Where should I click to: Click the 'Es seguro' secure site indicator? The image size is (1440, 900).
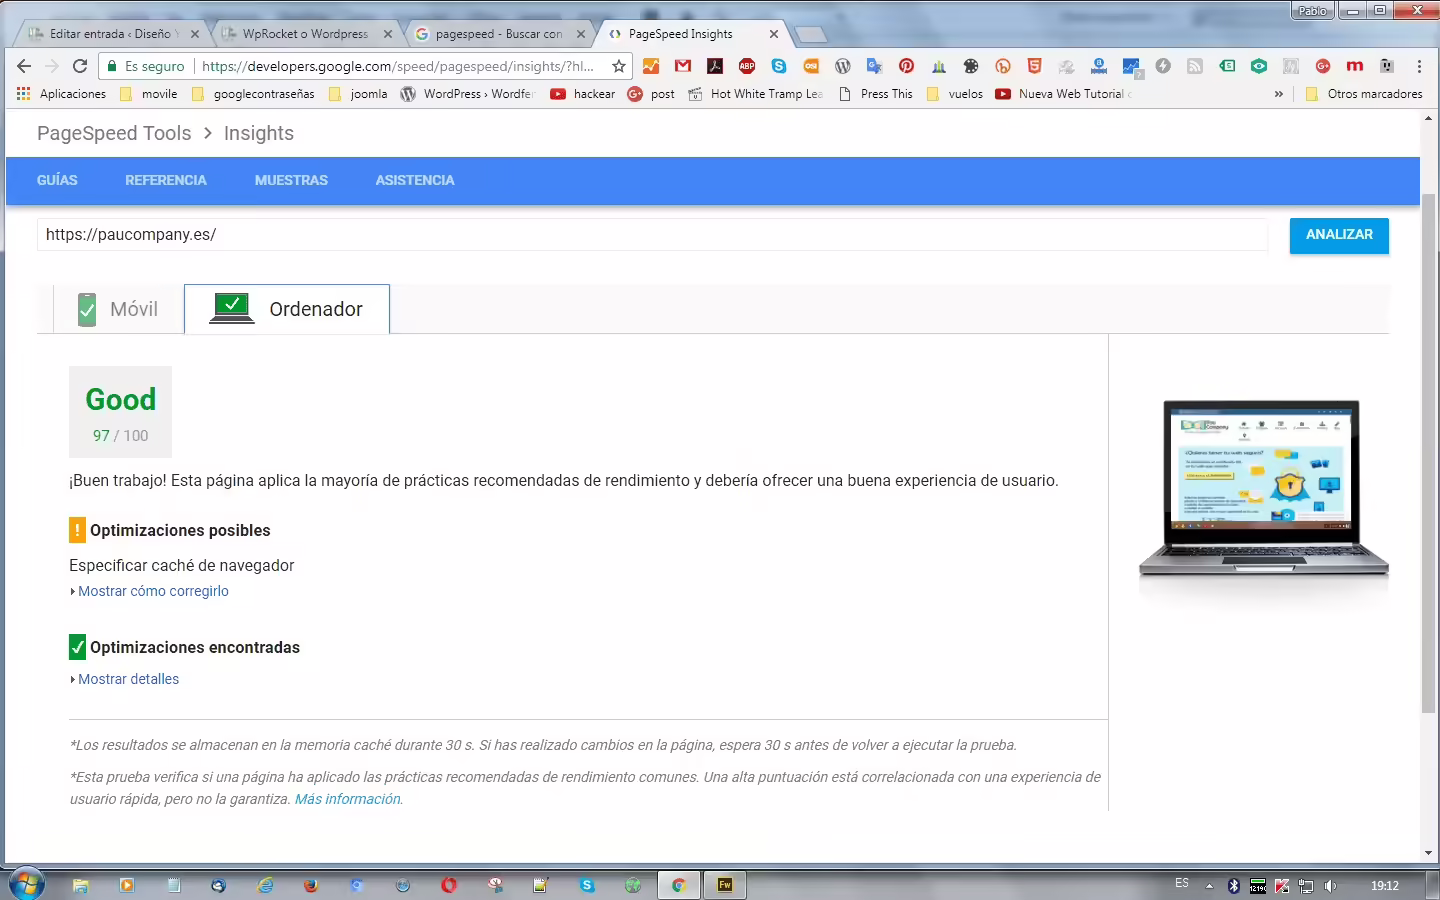[x=146, y=66]
